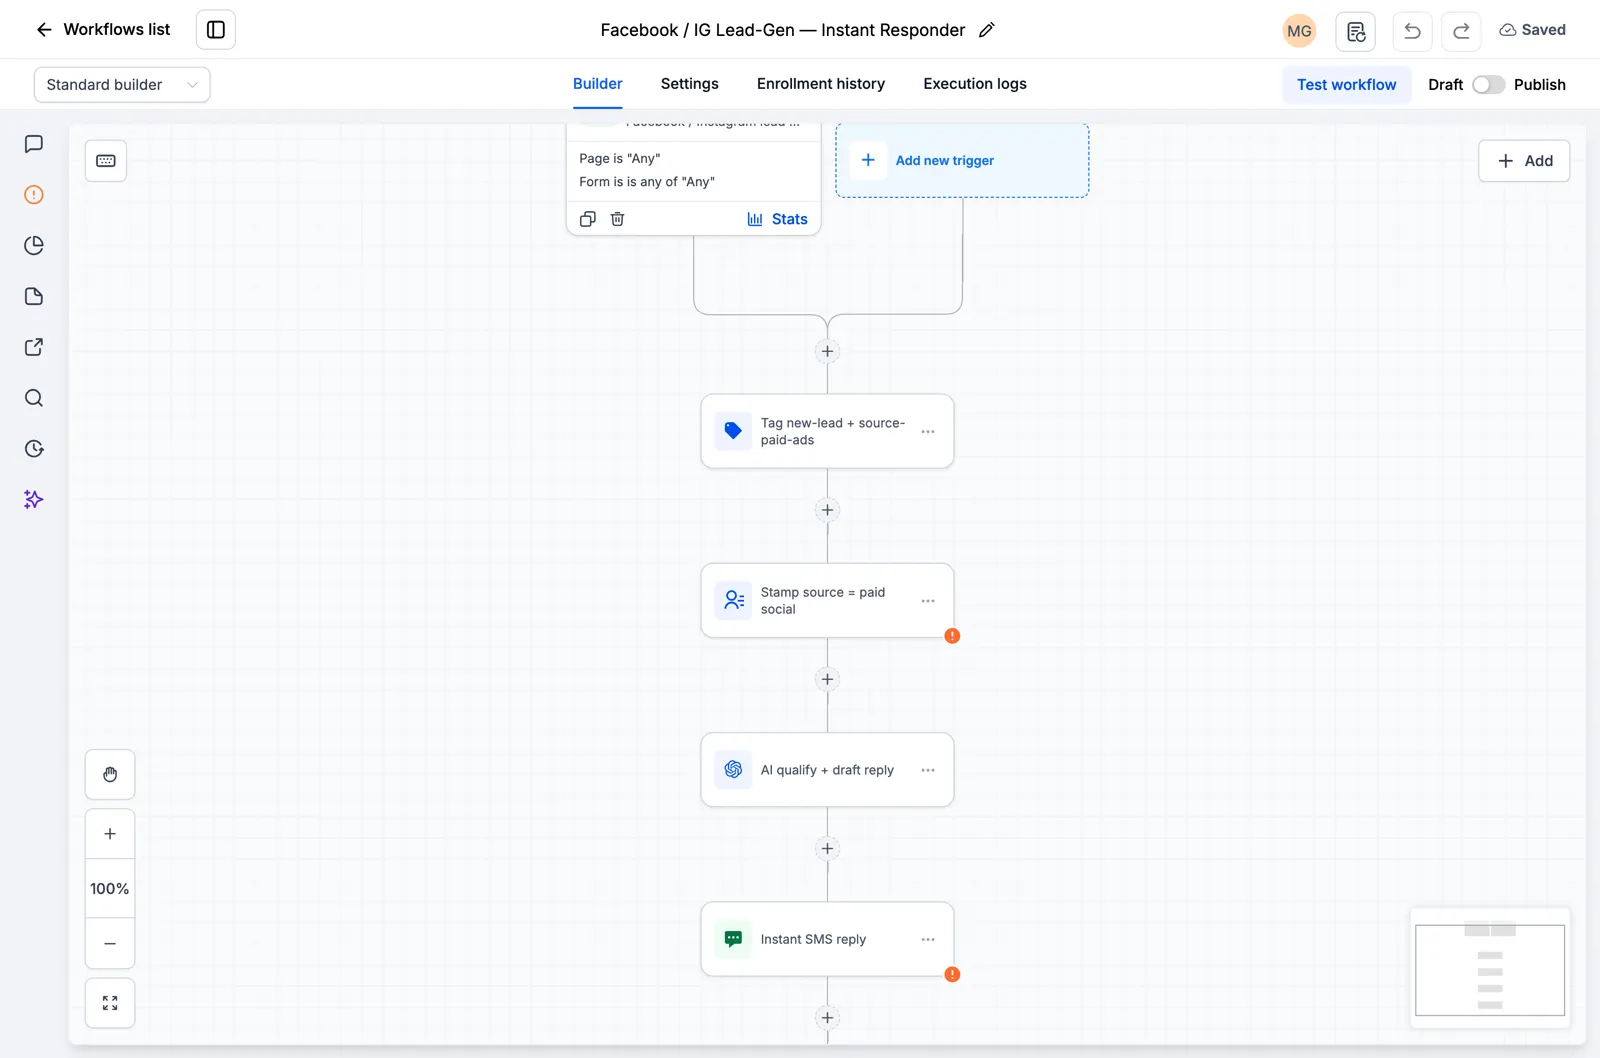
Task: Switch to Builder tab
Action: tap(597, 84)
